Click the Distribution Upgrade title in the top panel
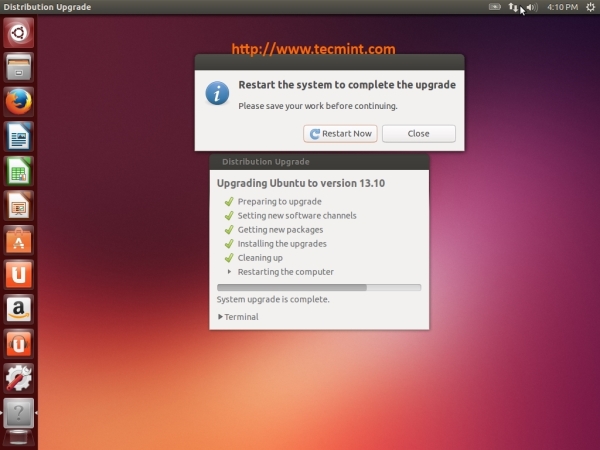This screenshot has height=450, width=600. pyautogui.click(x=47, y=7)
